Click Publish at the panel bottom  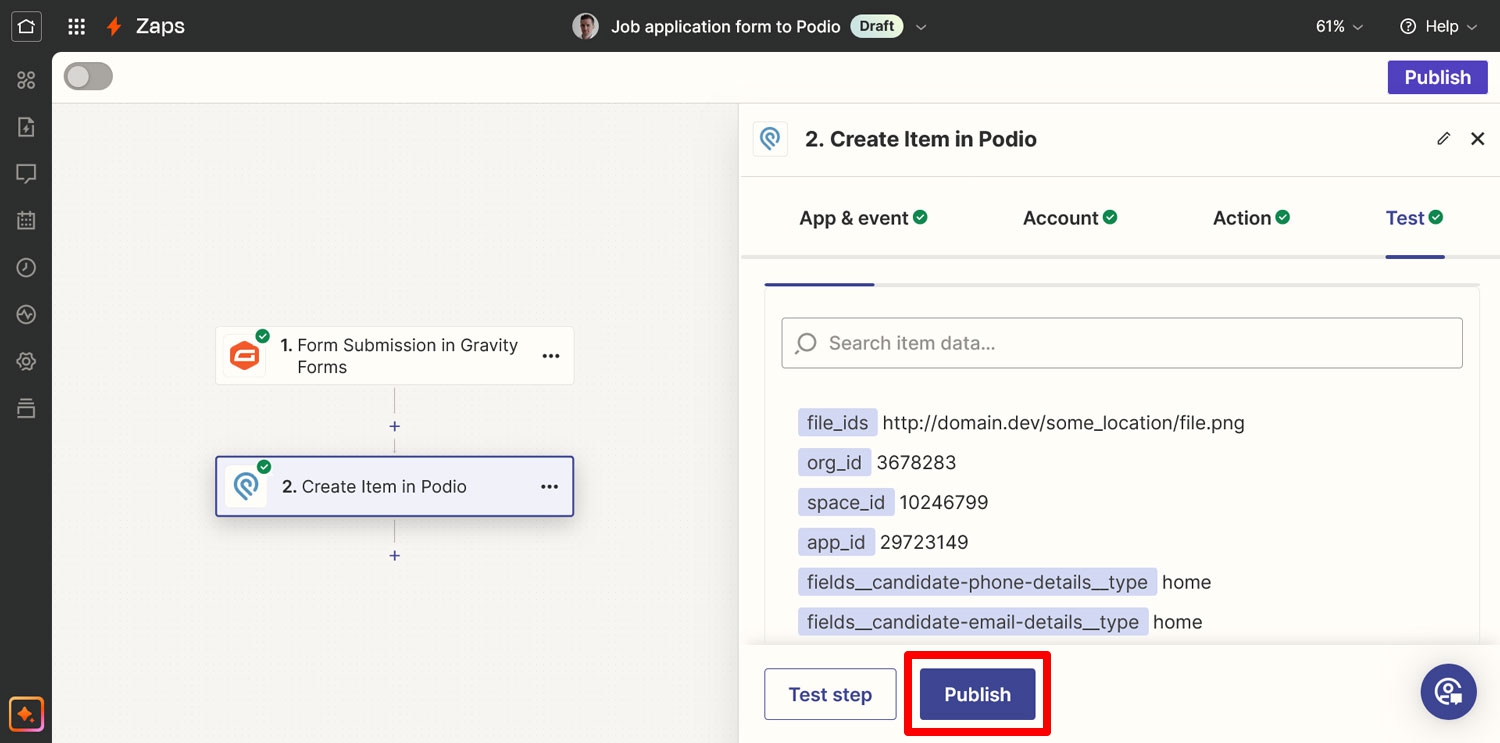[x=977, y=694]
